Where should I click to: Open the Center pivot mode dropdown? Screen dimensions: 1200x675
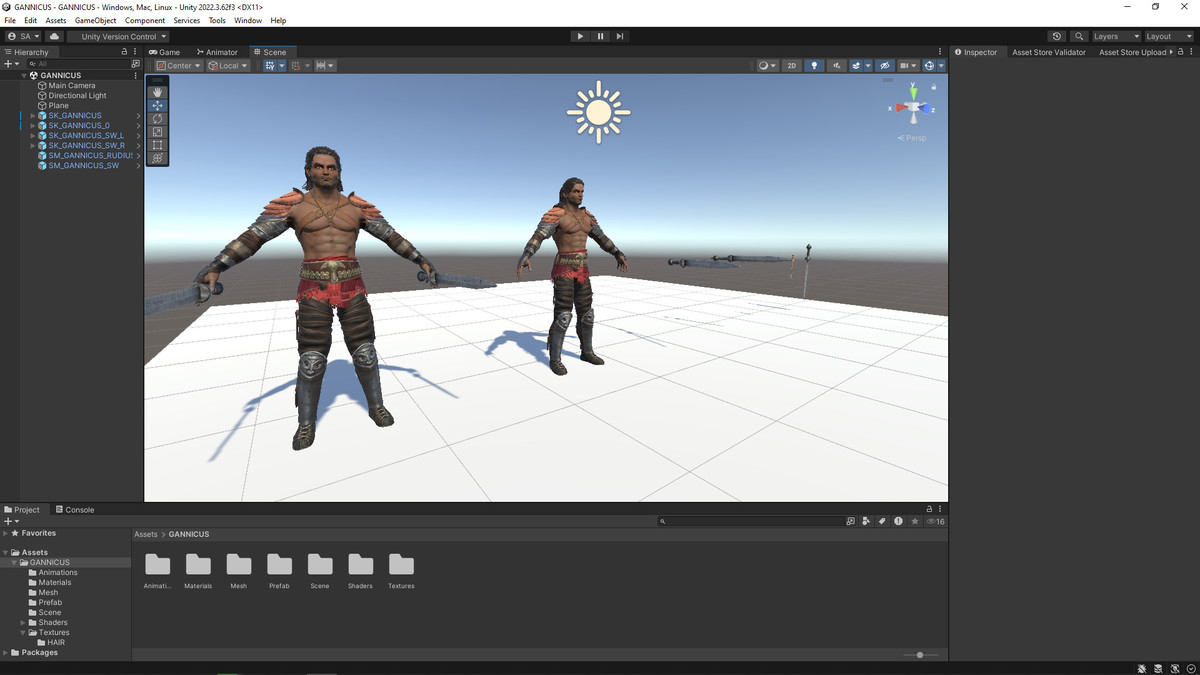(x=178, y=66)
